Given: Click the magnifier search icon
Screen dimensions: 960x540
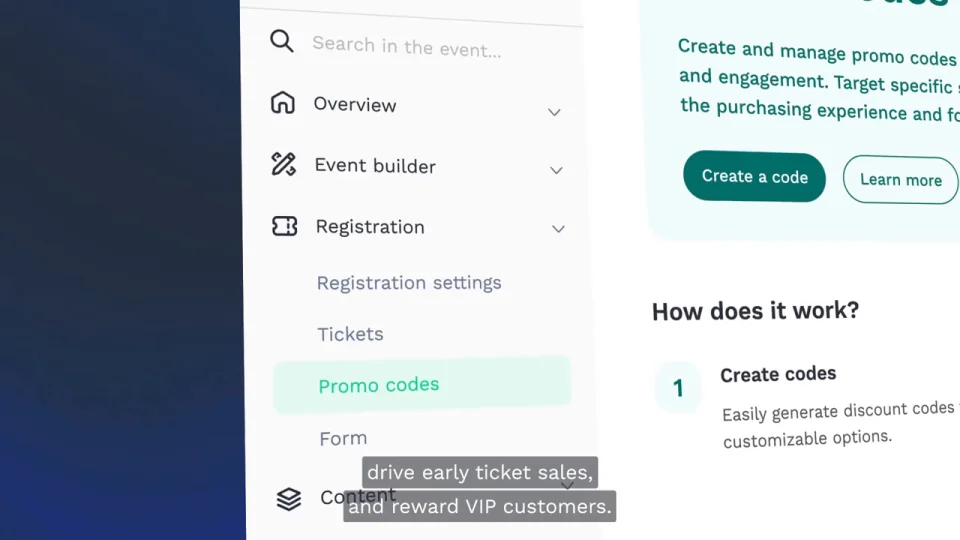Looking at the screenshot, I should 282,41.
